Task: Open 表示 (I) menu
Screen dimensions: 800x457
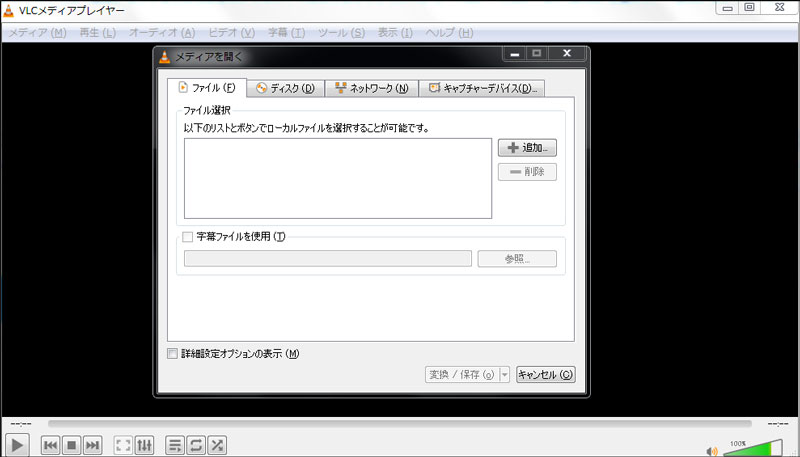Action: pos(395,33)
